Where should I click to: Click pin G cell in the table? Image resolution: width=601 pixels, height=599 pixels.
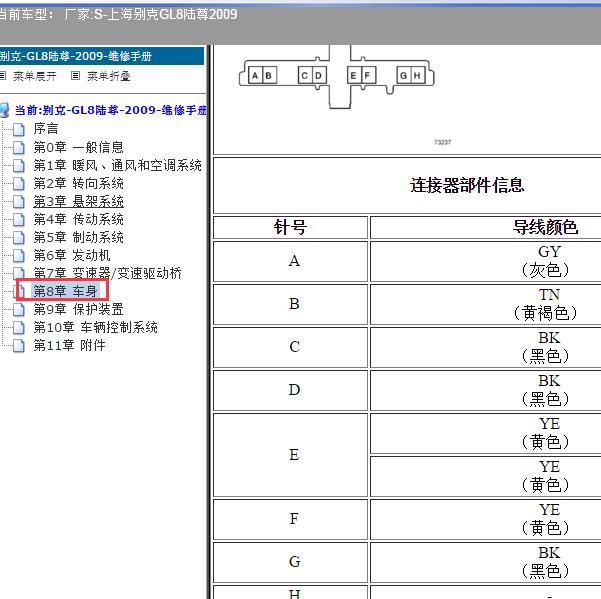point(290,562)
